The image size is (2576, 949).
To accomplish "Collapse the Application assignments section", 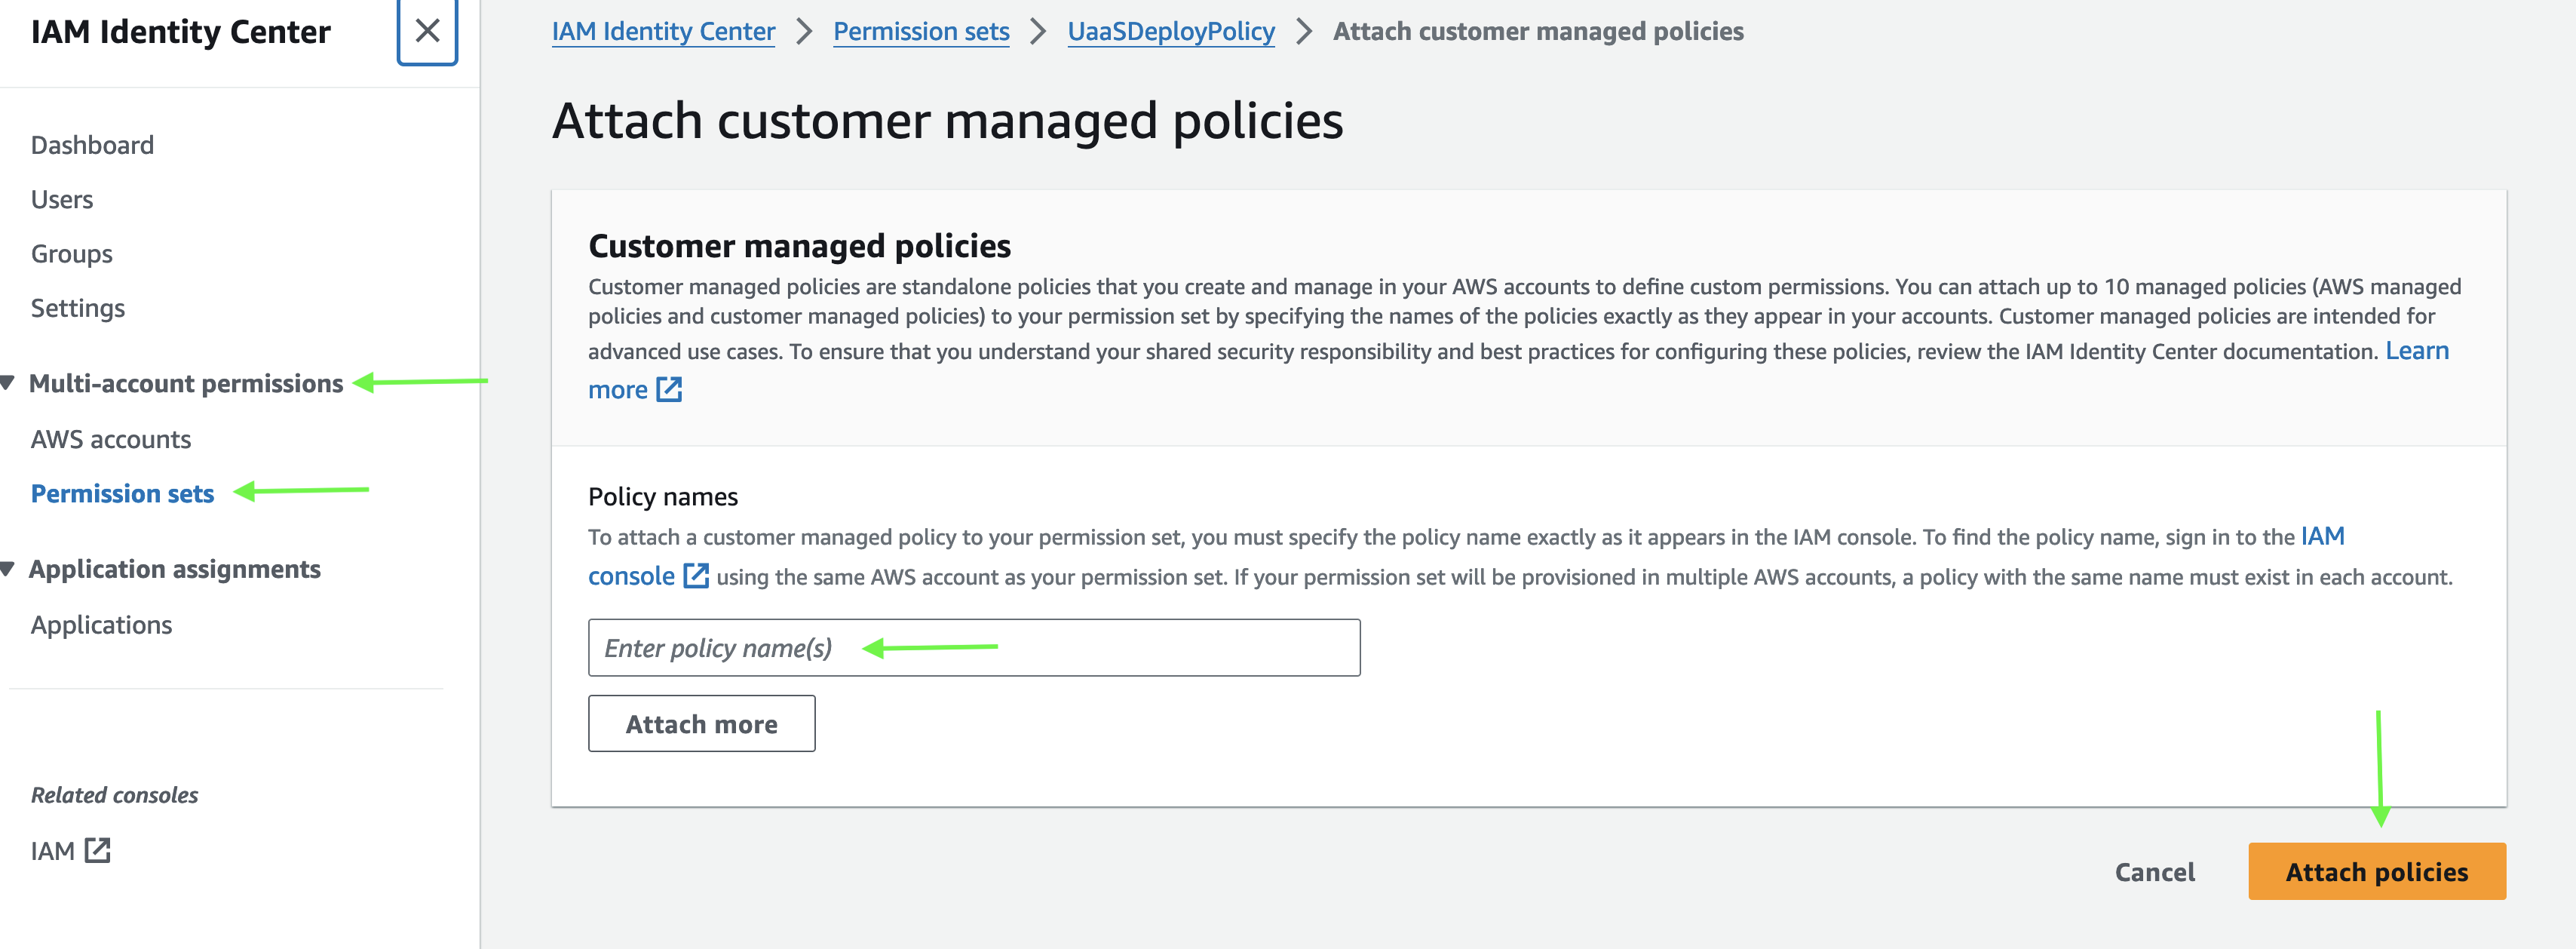I will click(8, 569).
